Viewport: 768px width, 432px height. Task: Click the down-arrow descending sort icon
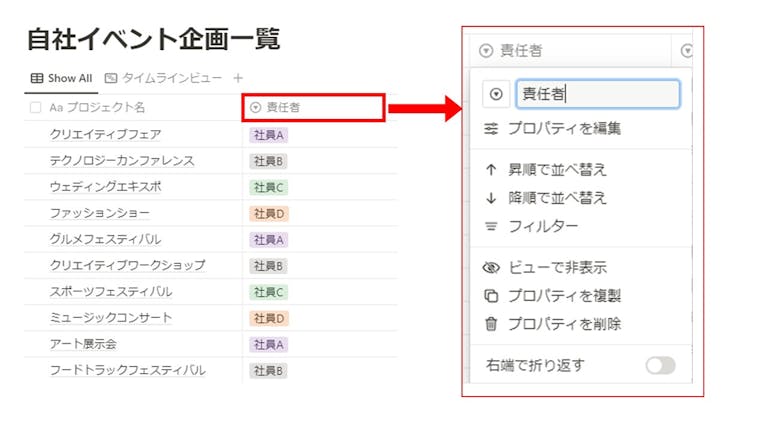pyautogui.click(x=491, y=198)
